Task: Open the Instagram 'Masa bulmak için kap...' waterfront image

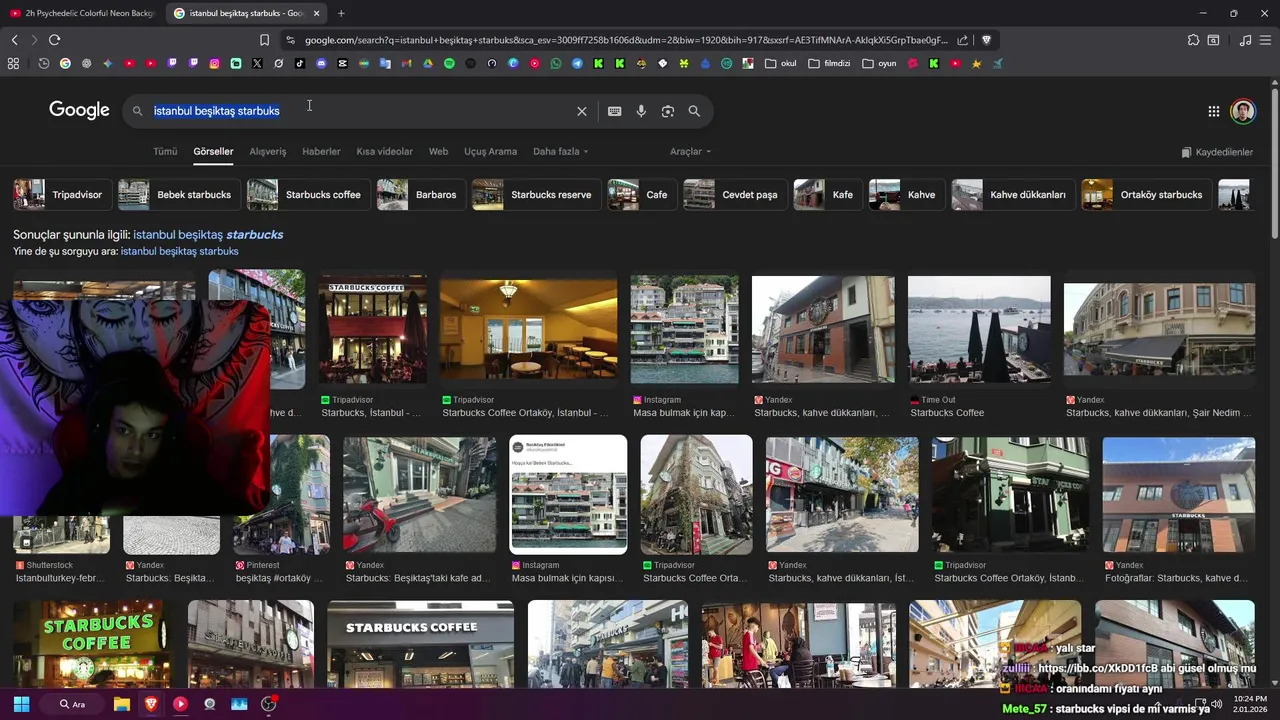Action: click(x=684, y=329)
